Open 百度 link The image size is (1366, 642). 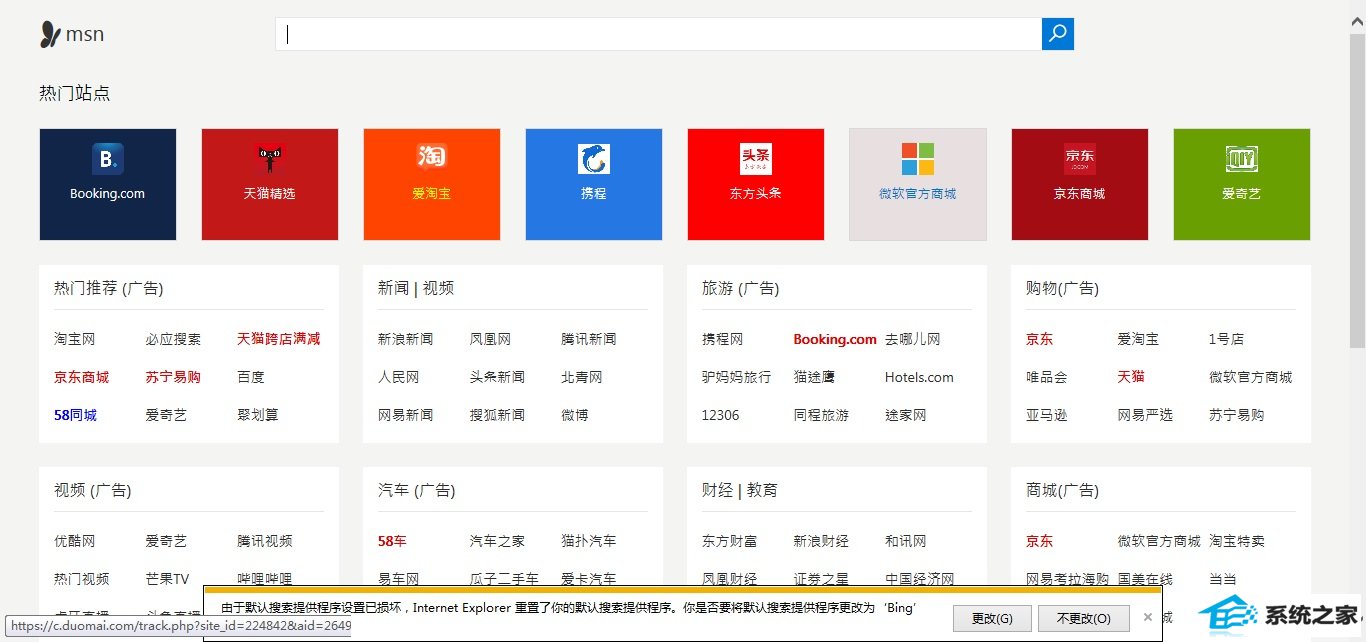[251, 377]
